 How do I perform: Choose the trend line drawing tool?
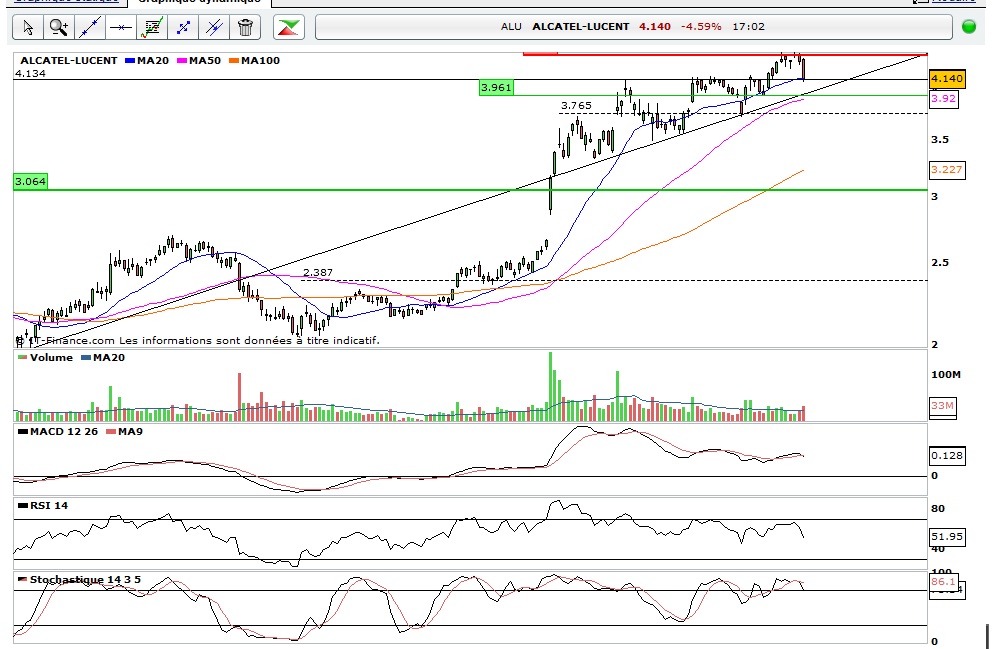(x=90, y=27)
